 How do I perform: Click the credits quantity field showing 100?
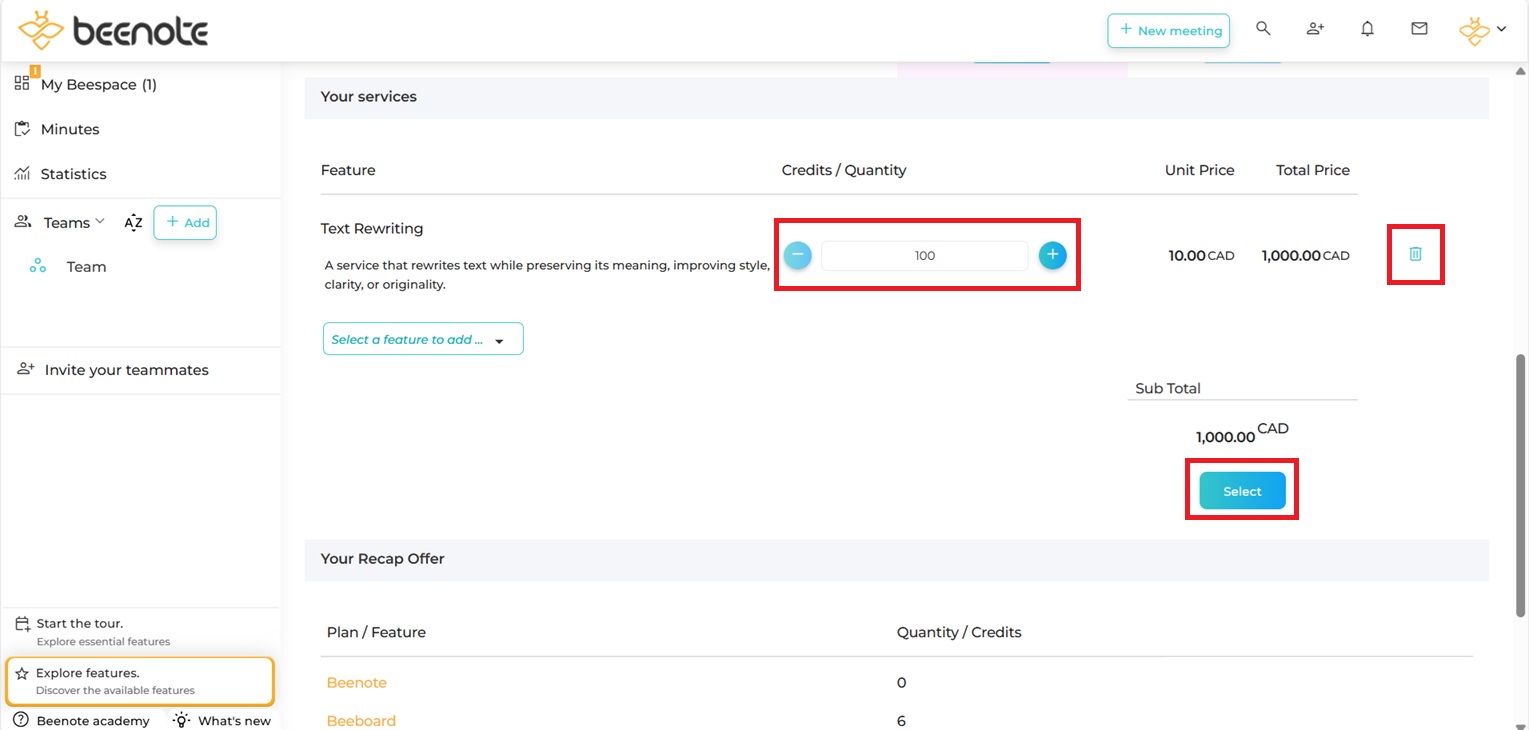click(924, 255)
